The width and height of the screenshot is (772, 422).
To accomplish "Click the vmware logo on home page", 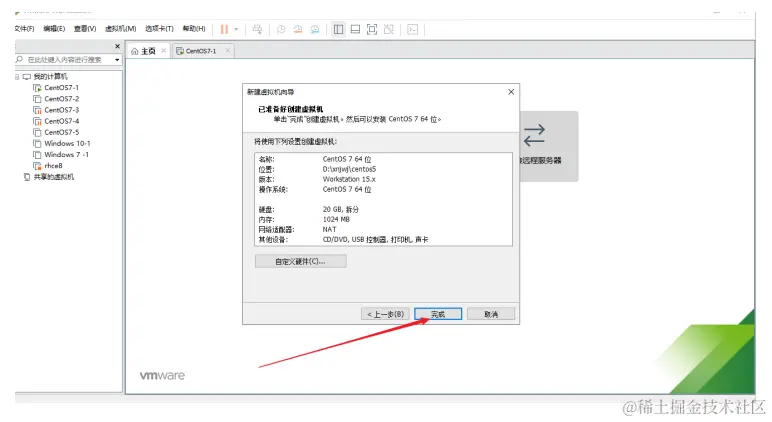I will pyautogui.click(x=162, y=375).
